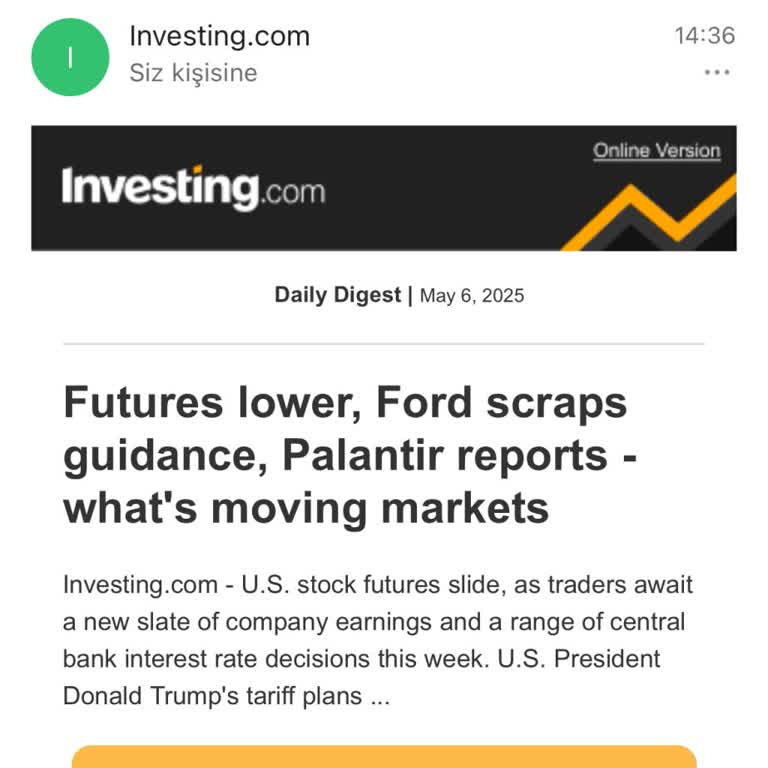Image resolution: width=768 pixels, height=768 pixels.
Task: Open the three-dot more options menu
Action: (x=717, y=72)
